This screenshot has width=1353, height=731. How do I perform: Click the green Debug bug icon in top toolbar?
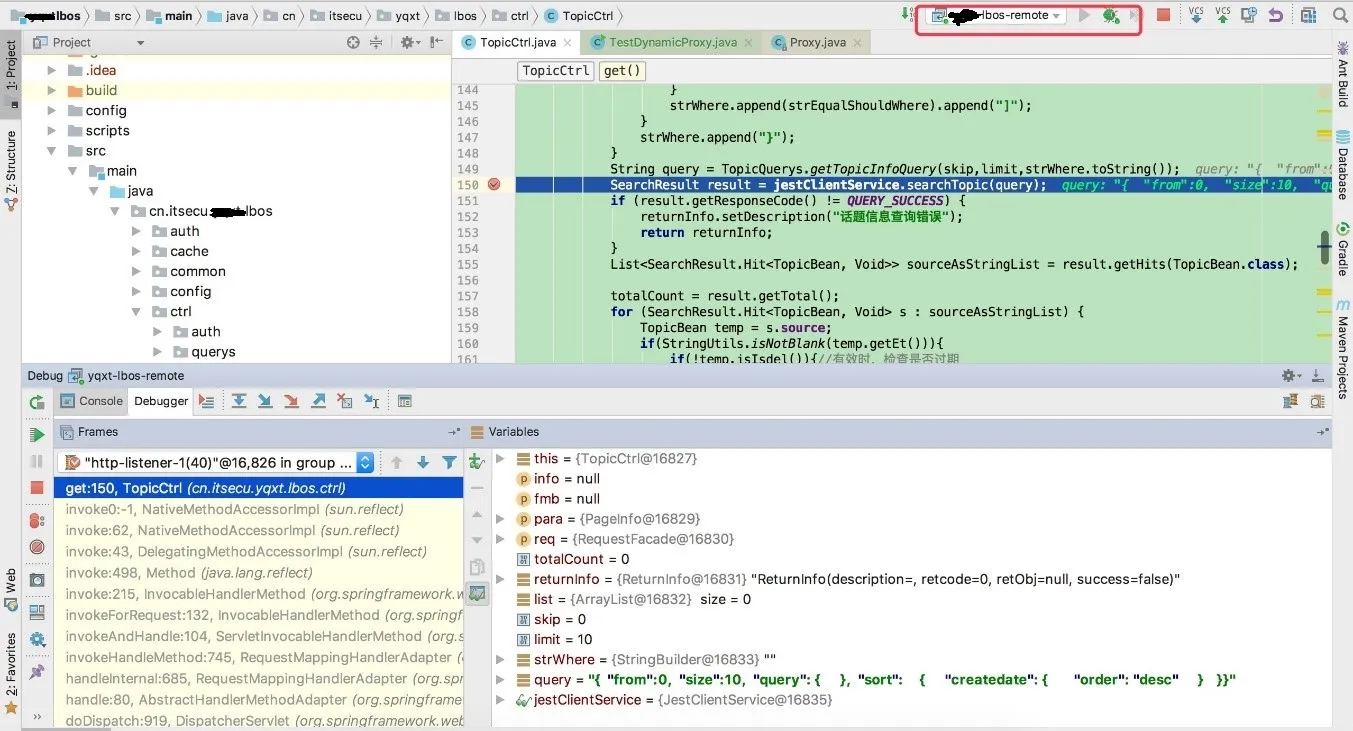pos(1111,15)
